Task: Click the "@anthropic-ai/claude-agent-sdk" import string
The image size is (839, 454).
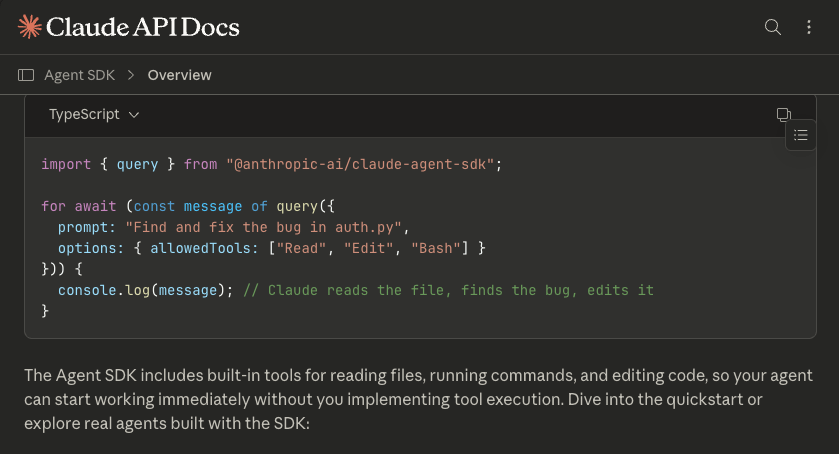Action: (x=360, y=164)
